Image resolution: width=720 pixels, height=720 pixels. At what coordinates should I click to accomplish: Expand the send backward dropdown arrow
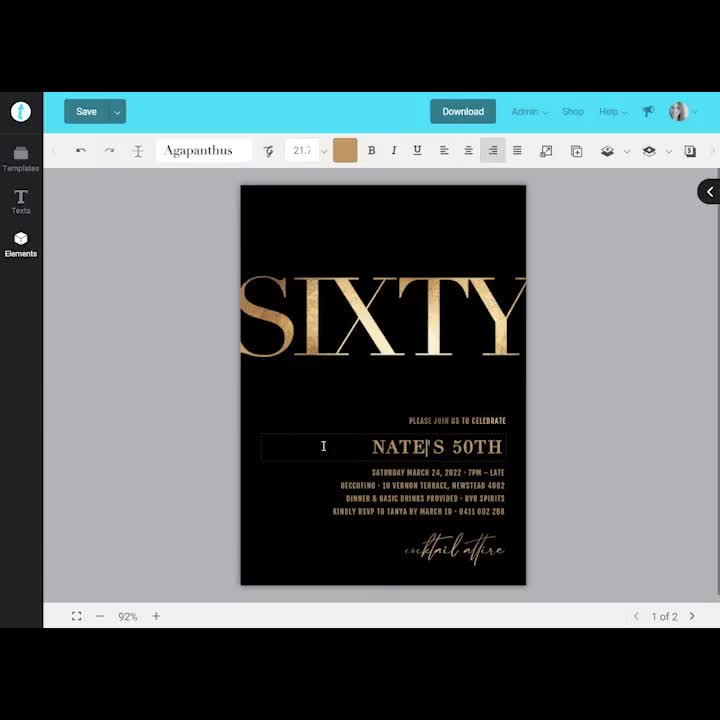[669, 152]
